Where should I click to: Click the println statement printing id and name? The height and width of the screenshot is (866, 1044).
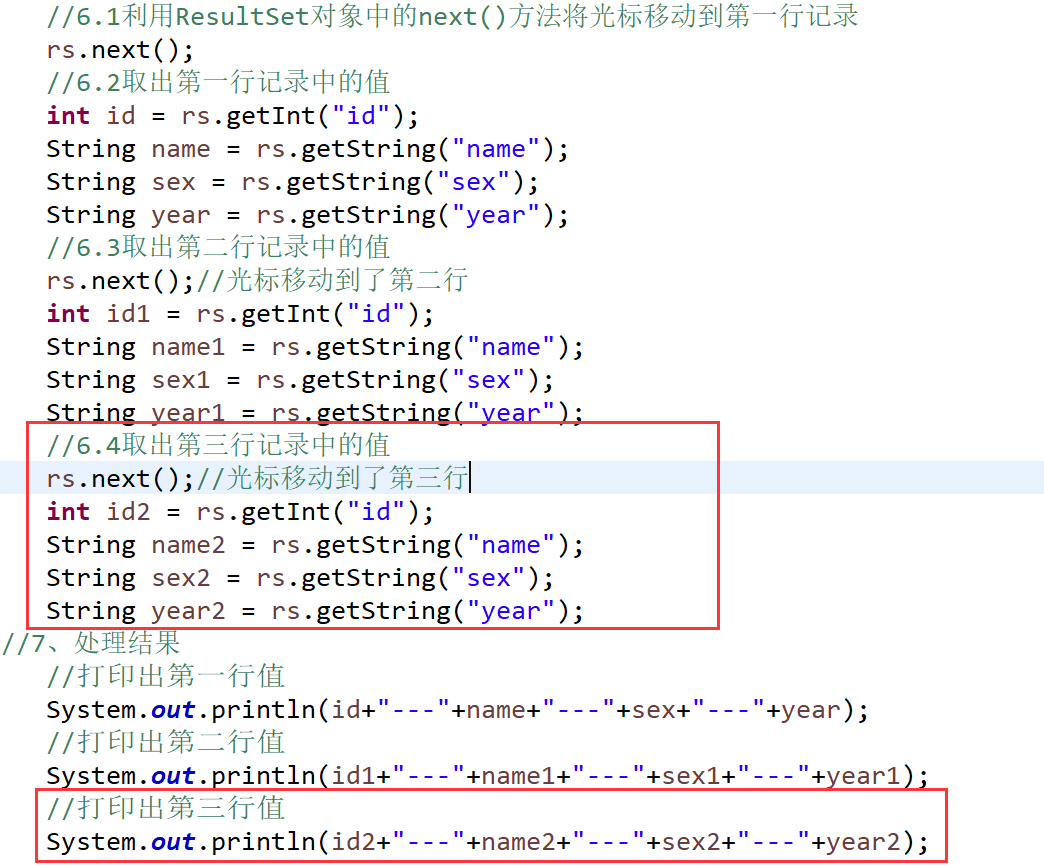pyautogui.click(x=457, y=710)
